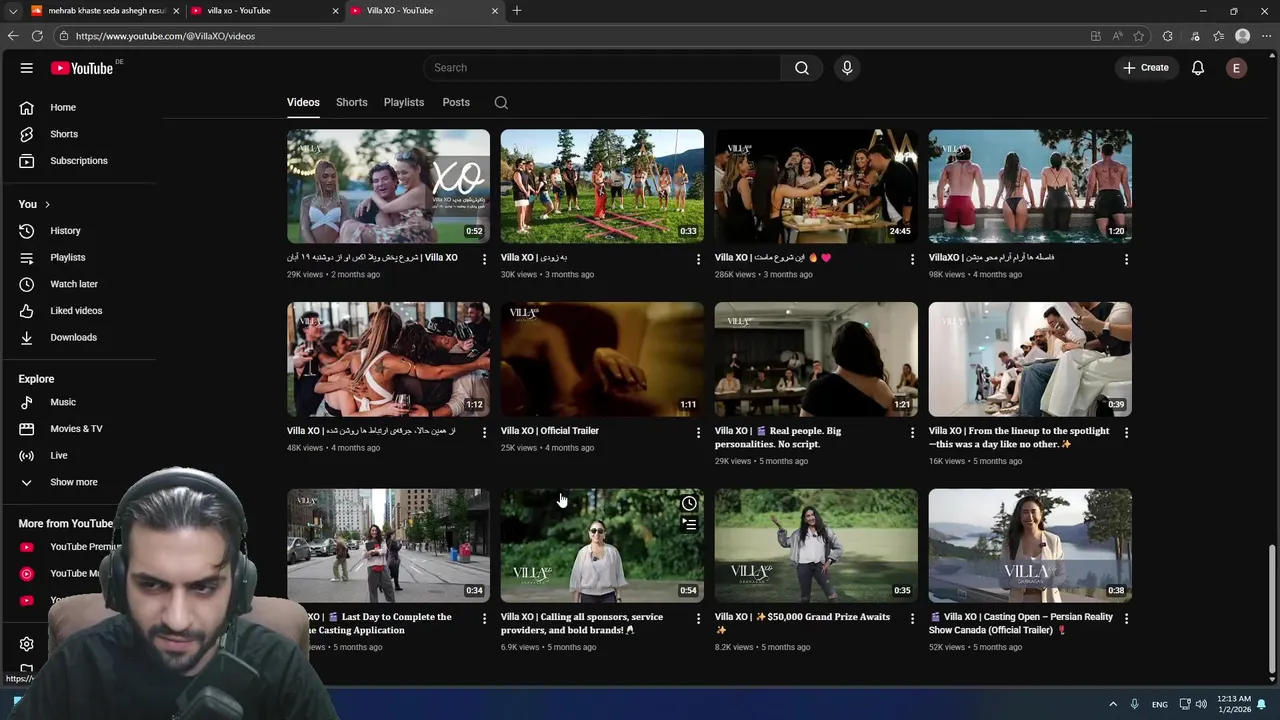Screen dimensions: 1280x720
Task: Switch to channel Playlists tab
Action: coord(404,102)
